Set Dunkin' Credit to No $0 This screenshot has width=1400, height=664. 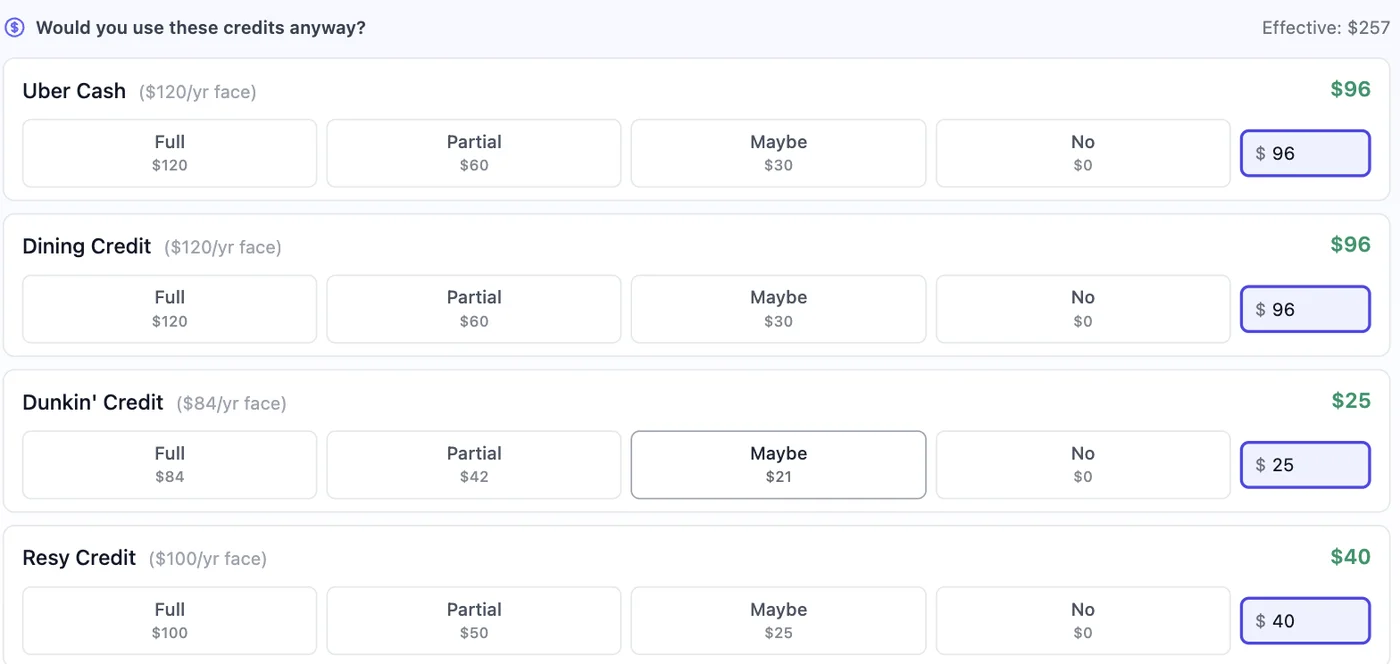pos(1083,465)
